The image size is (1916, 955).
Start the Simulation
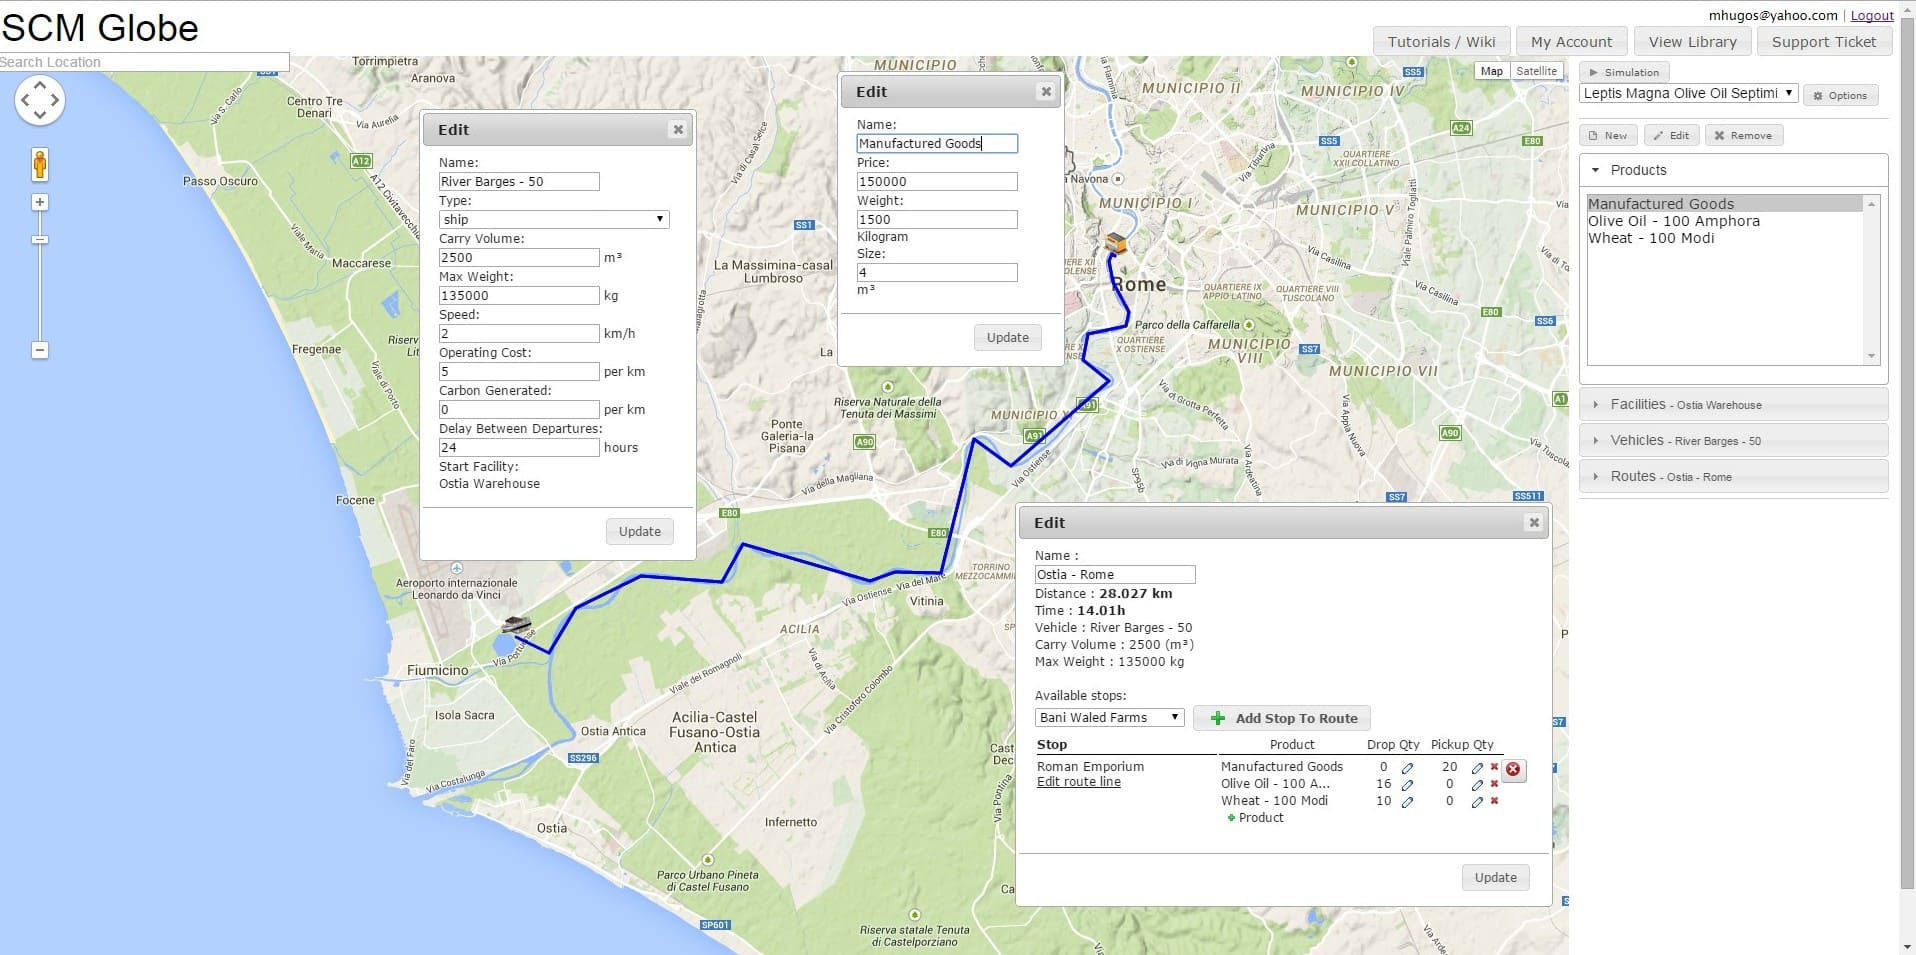pyautogui.click(x=1624, y=72)
